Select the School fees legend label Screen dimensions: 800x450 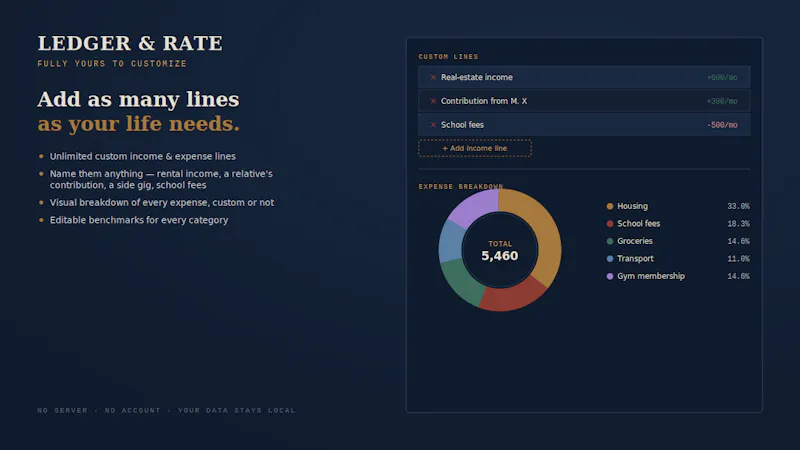638,223
